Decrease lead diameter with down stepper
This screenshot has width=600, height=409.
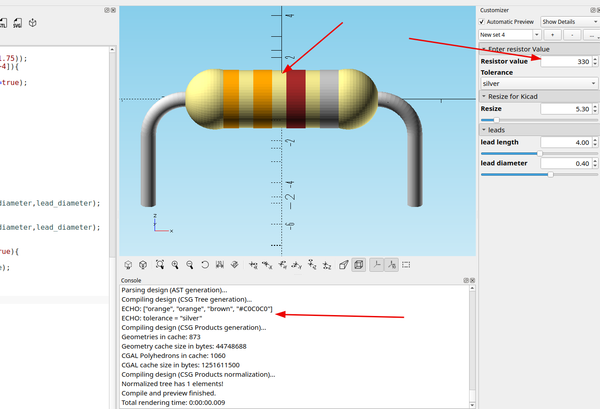595,166
